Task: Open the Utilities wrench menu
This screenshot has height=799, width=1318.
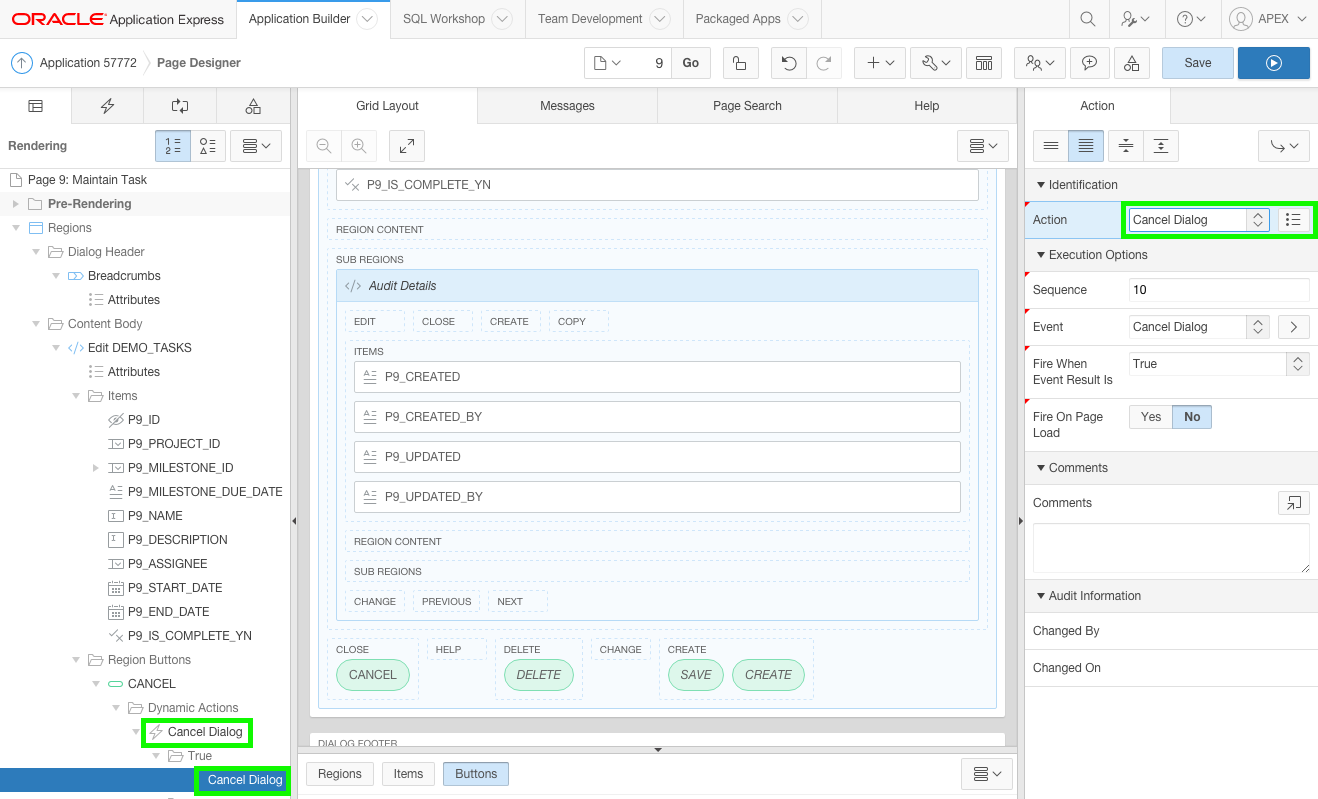Action: (936, 63)
